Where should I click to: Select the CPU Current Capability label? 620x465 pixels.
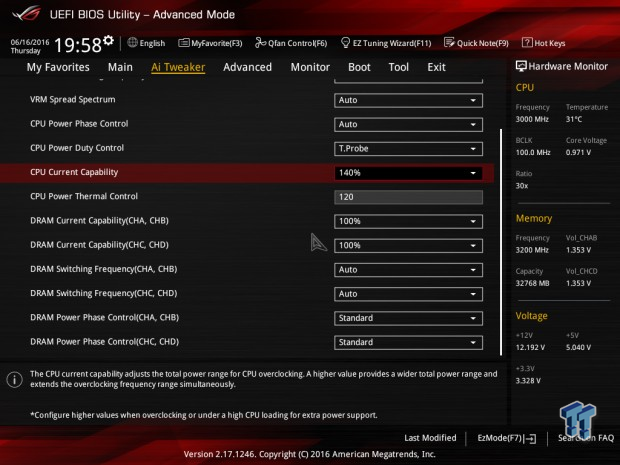pyautogui.click(x=74, y=172)
